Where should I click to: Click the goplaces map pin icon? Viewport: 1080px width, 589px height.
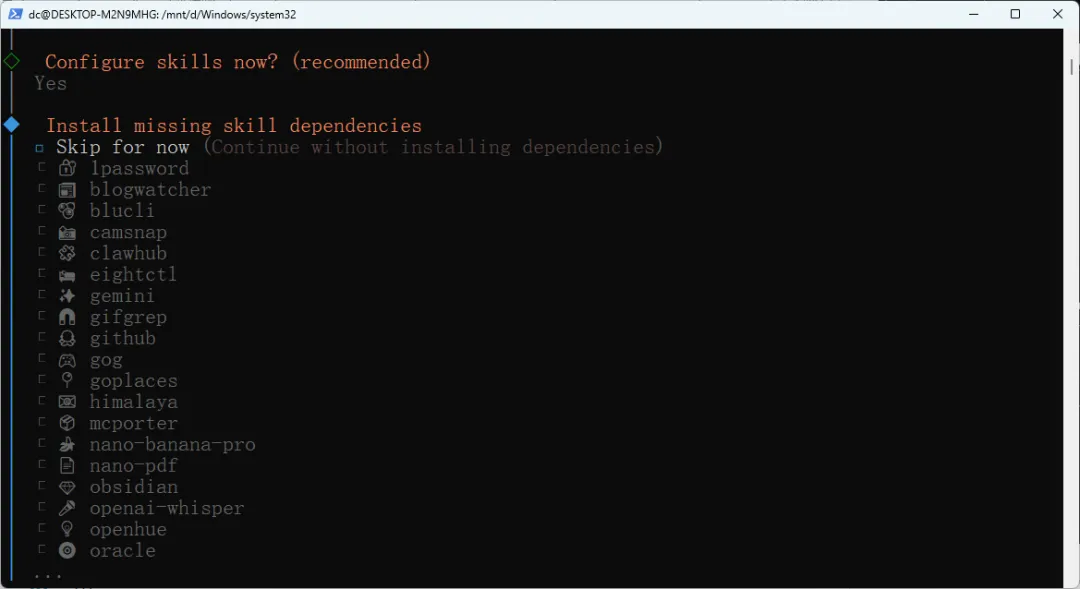(67, 380)
